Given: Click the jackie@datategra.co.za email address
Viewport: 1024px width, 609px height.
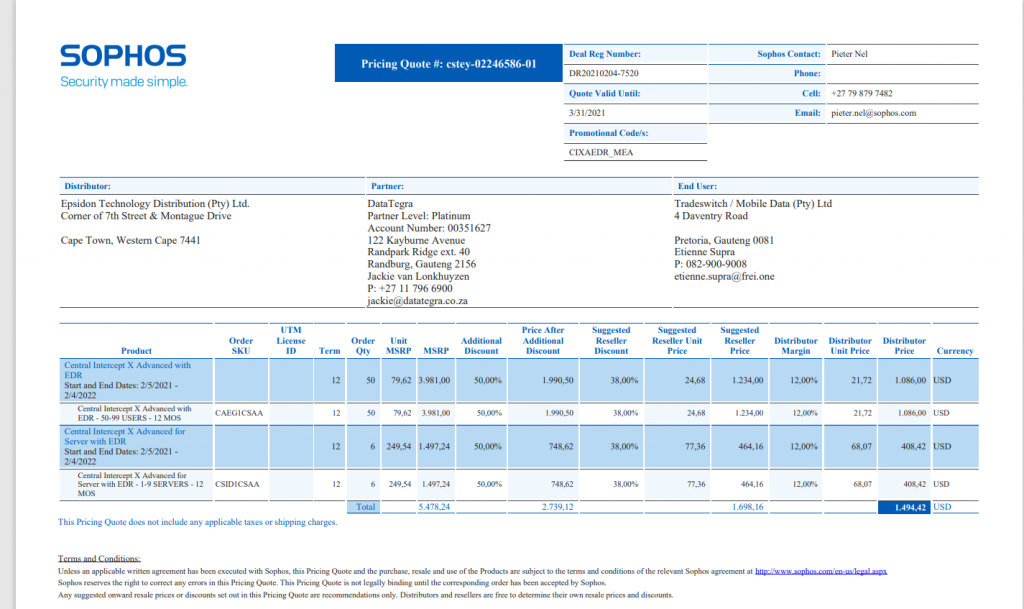Looking at the screenshot, I should (x=418, y=300).
